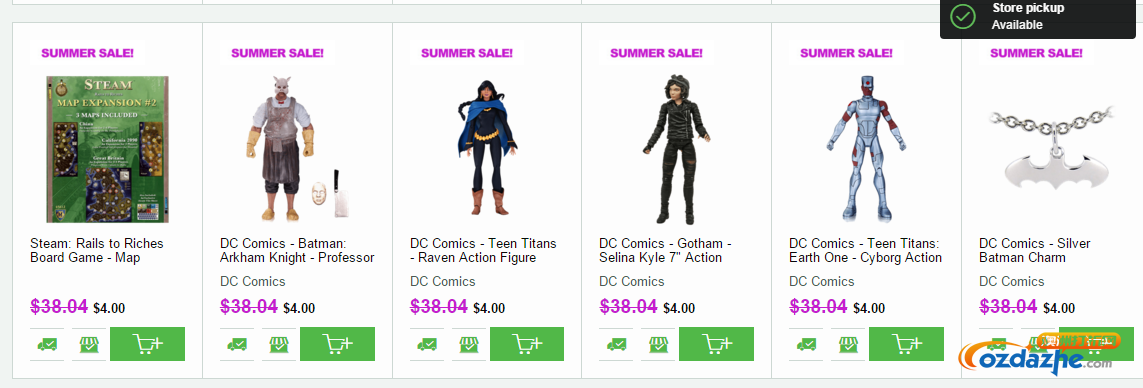Click DC Comics brand under Selina Kyle
The image size is (1143, 388).
(632, 282)
